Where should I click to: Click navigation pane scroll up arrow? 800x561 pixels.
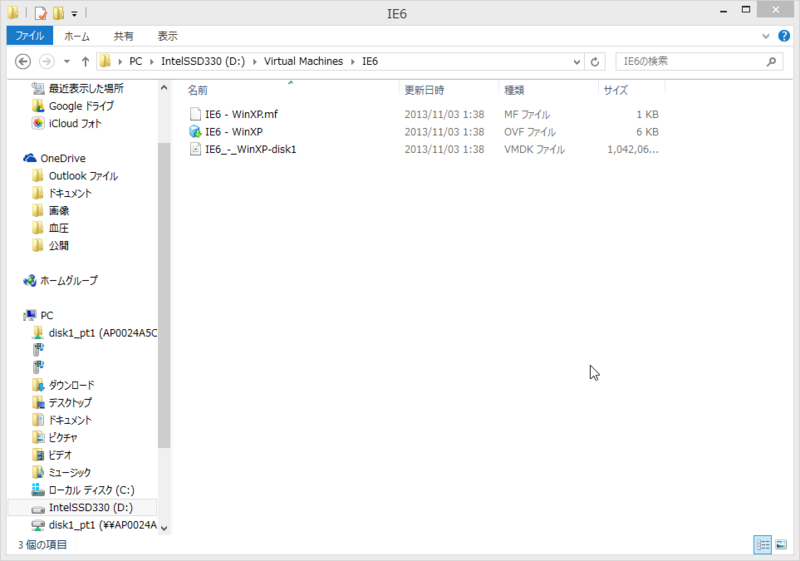[164, 88]
